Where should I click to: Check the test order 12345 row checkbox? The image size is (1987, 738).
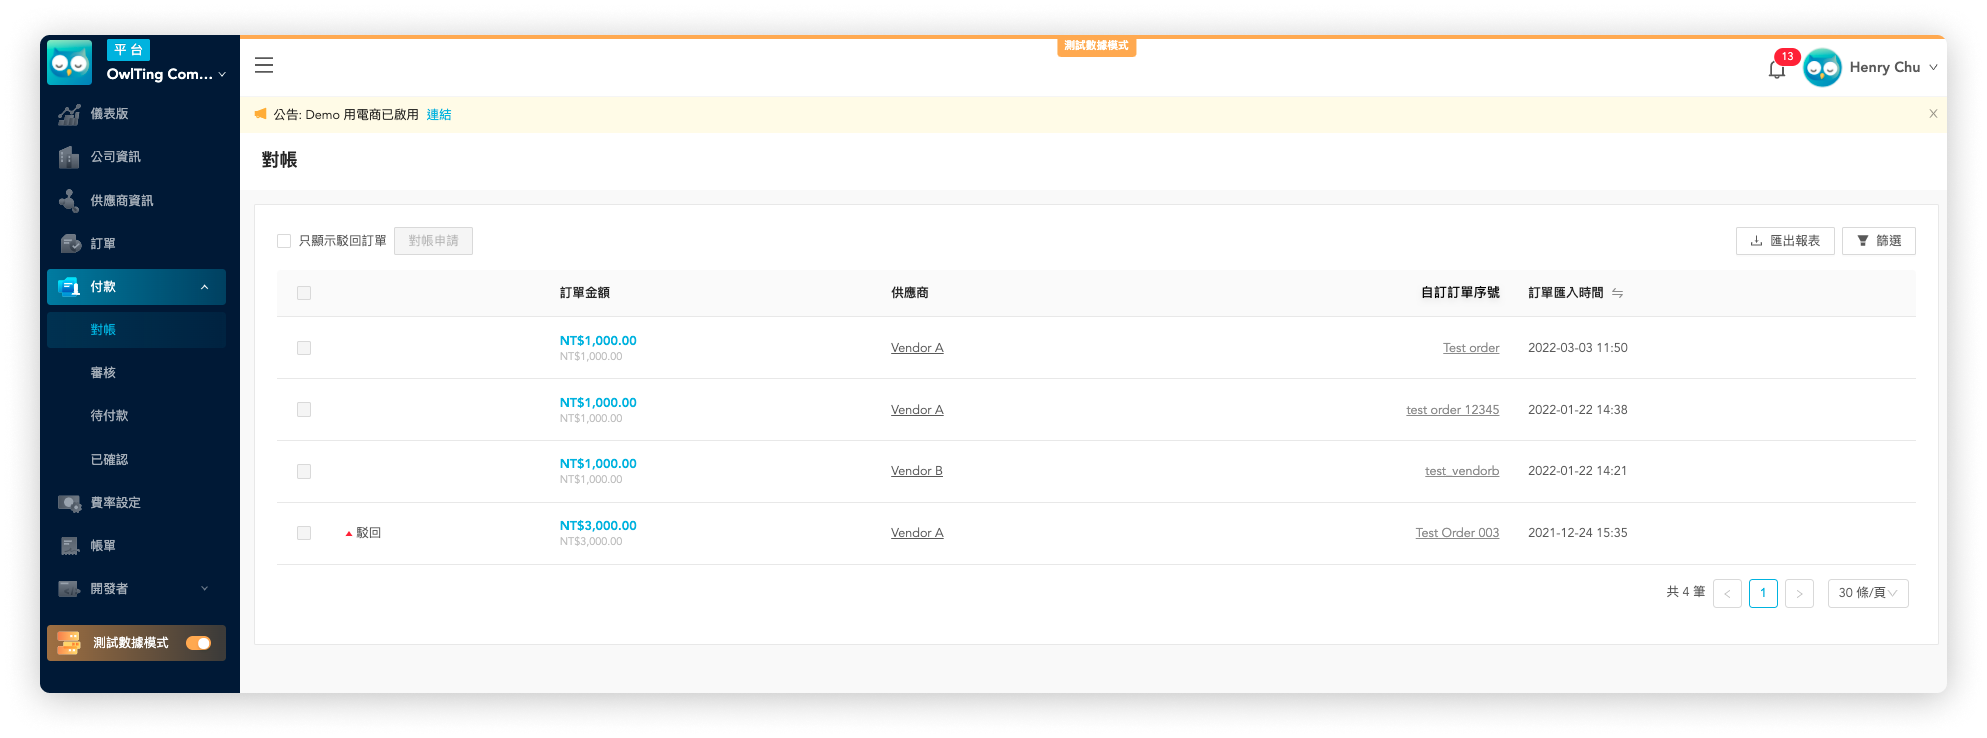[304, 410]
